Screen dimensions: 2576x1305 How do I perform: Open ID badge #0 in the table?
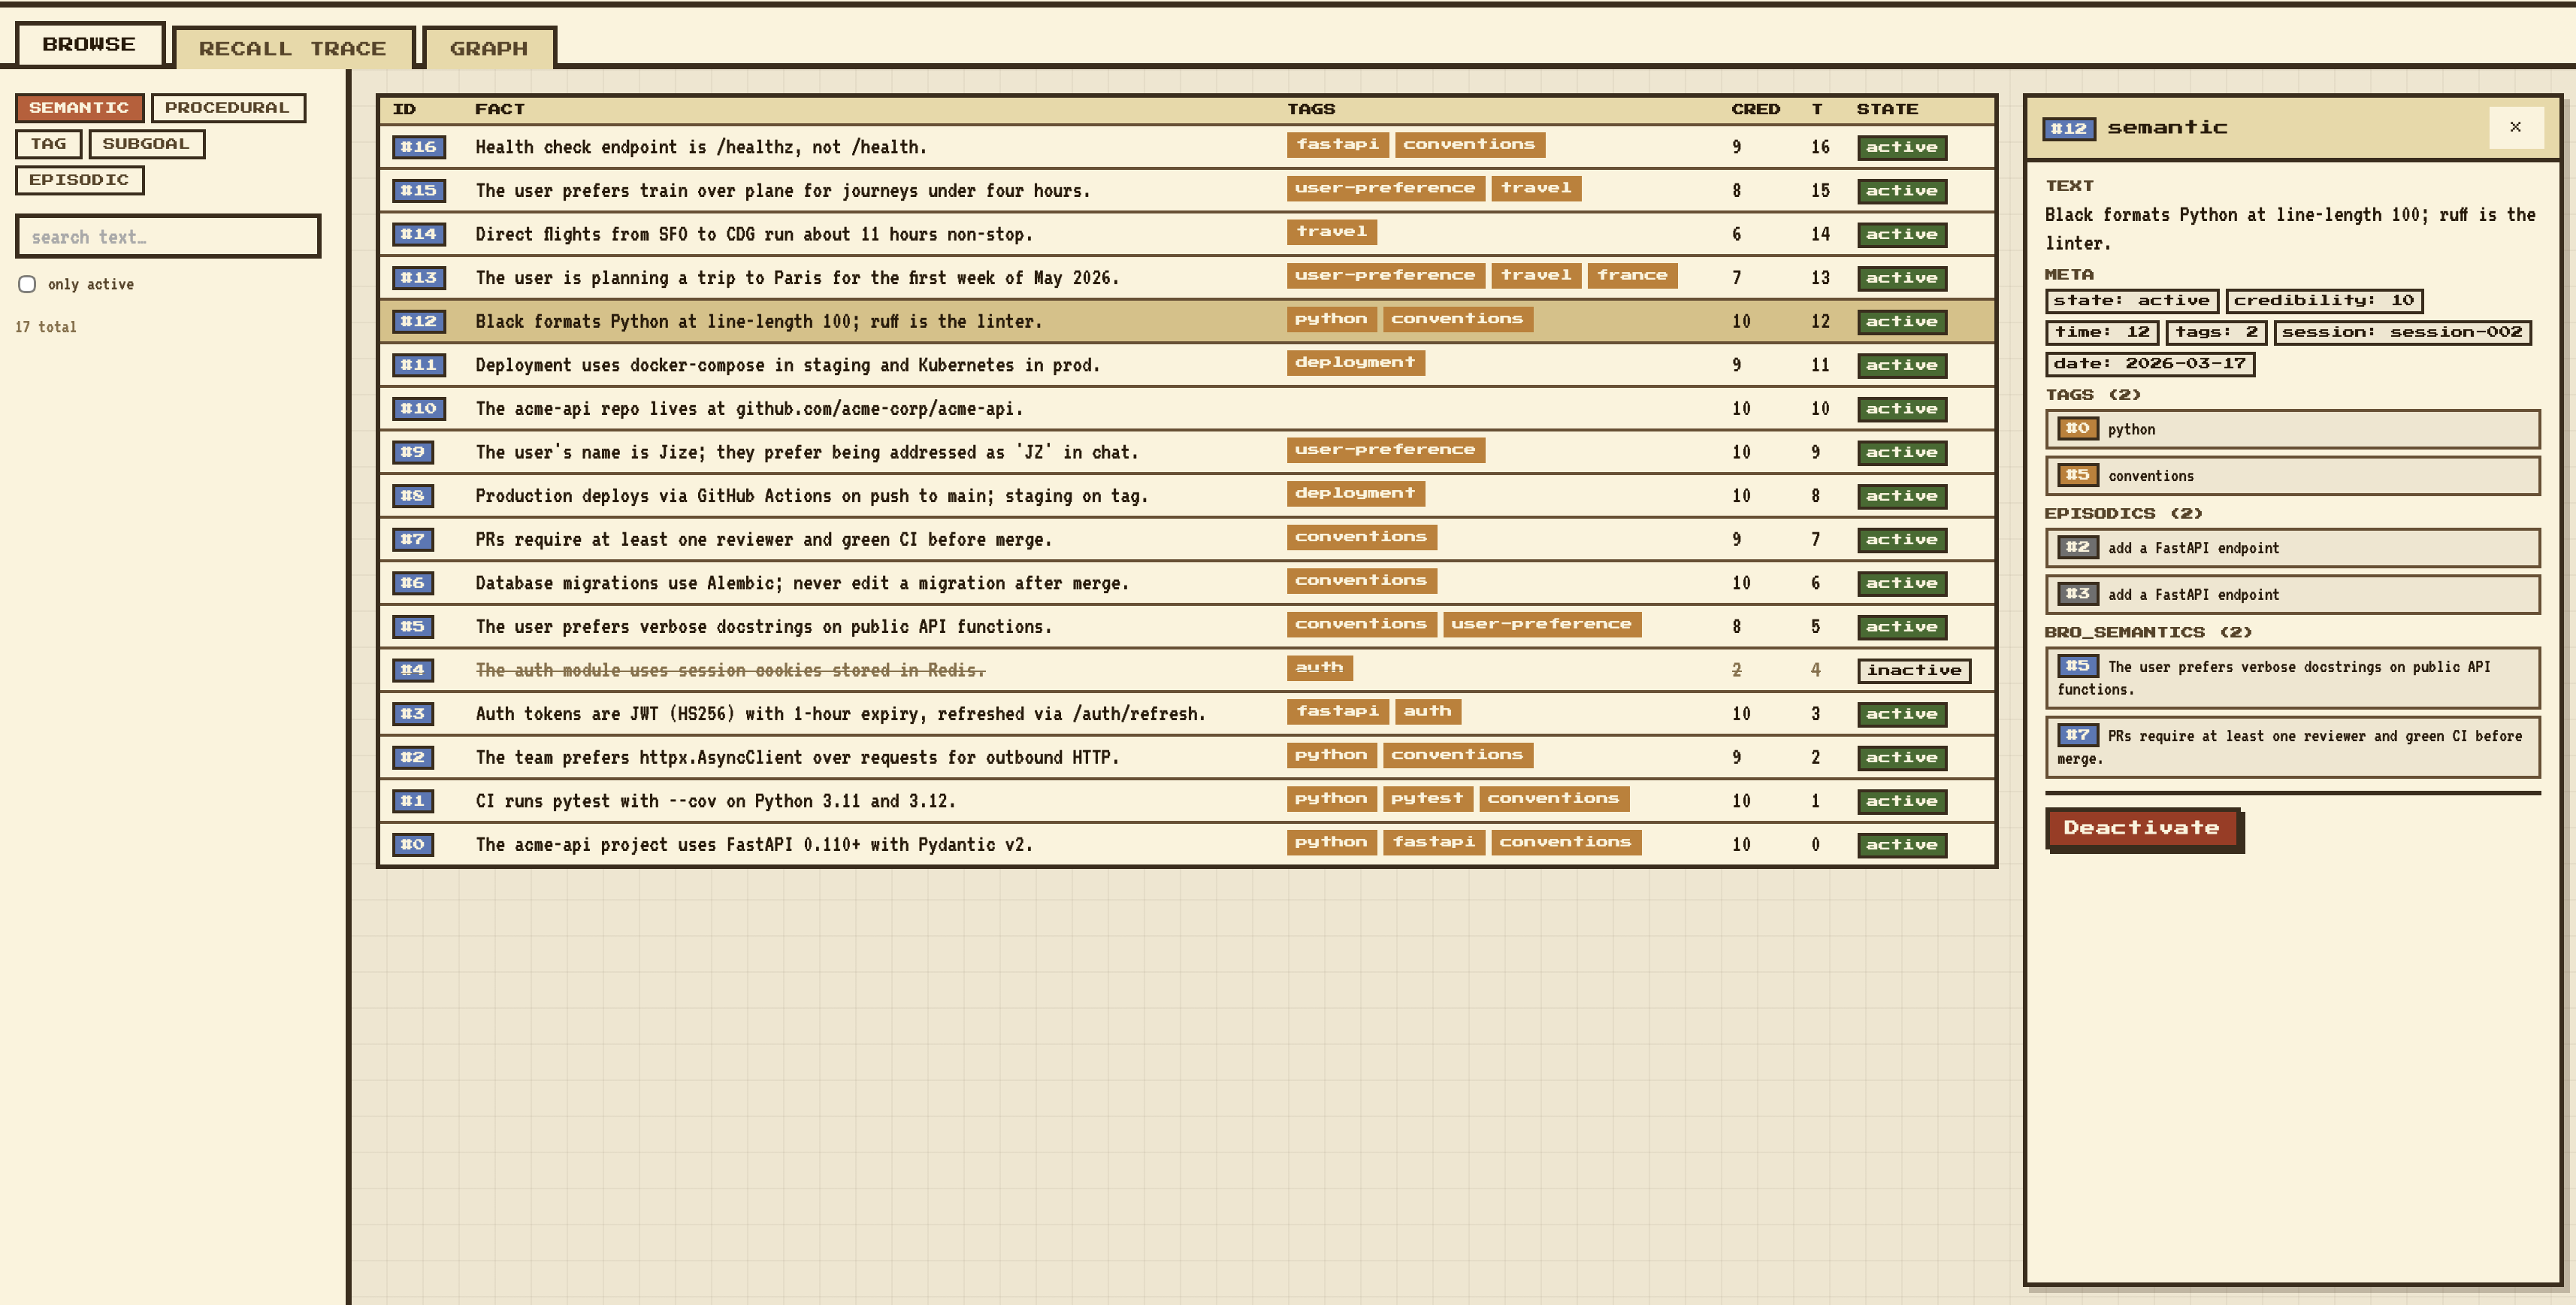click(x=413, y=844)
